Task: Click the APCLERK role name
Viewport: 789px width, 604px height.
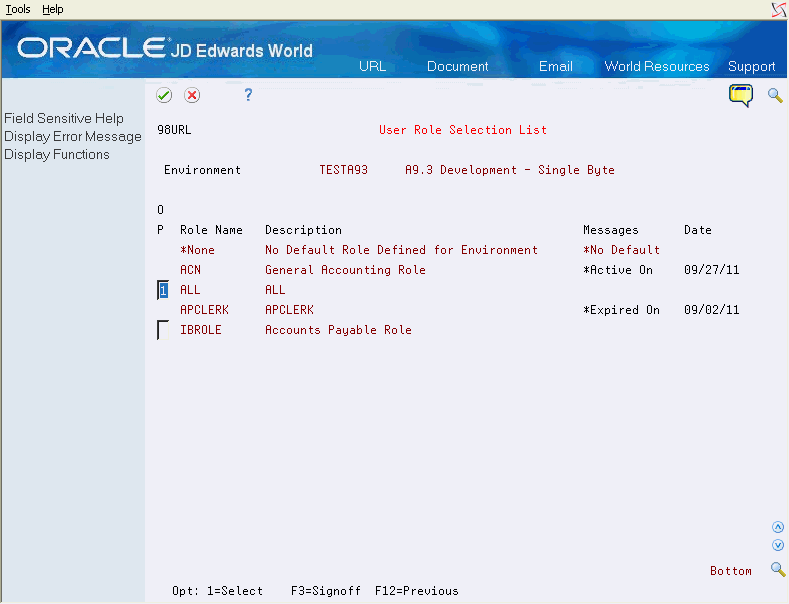Action: click(x=204, y=310)
